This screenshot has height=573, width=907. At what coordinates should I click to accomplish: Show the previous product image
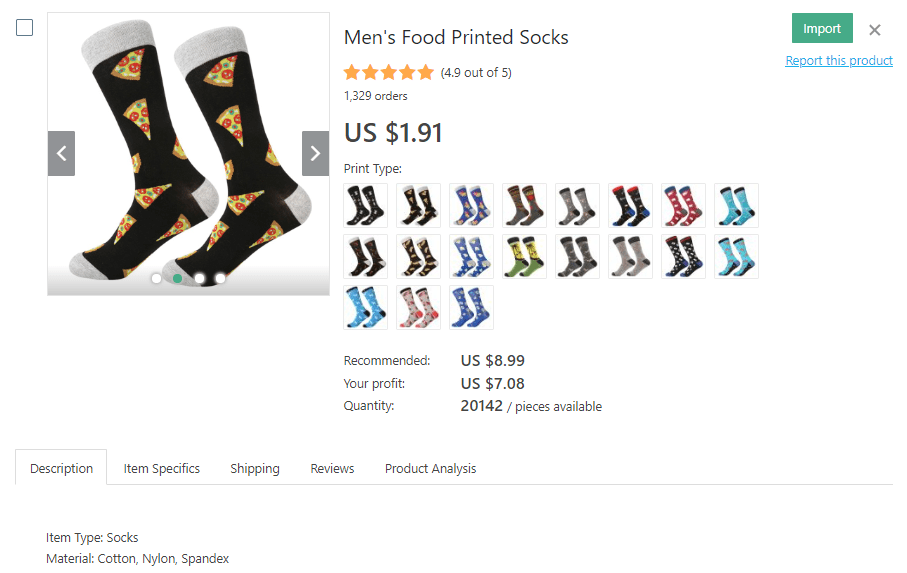coord(61,153)
